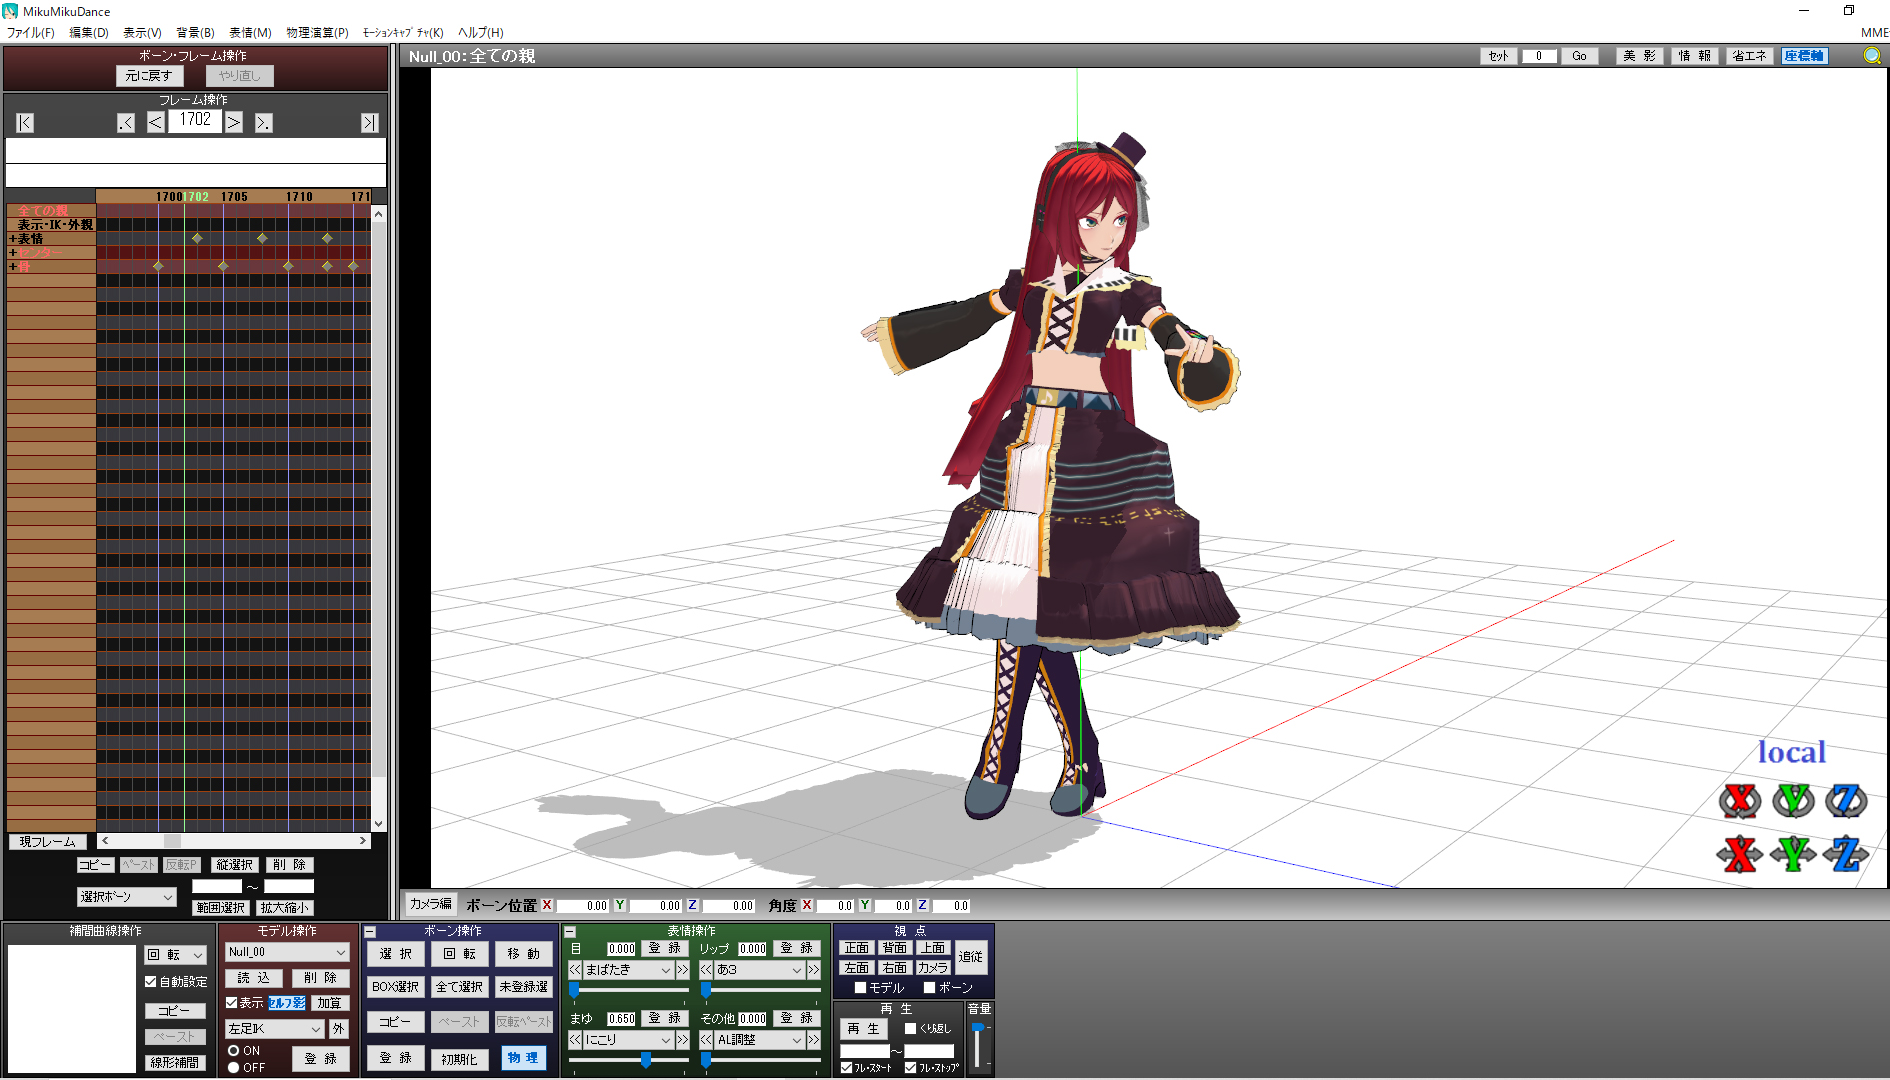Click the local Z rotation axis icon

(1846, 801)
